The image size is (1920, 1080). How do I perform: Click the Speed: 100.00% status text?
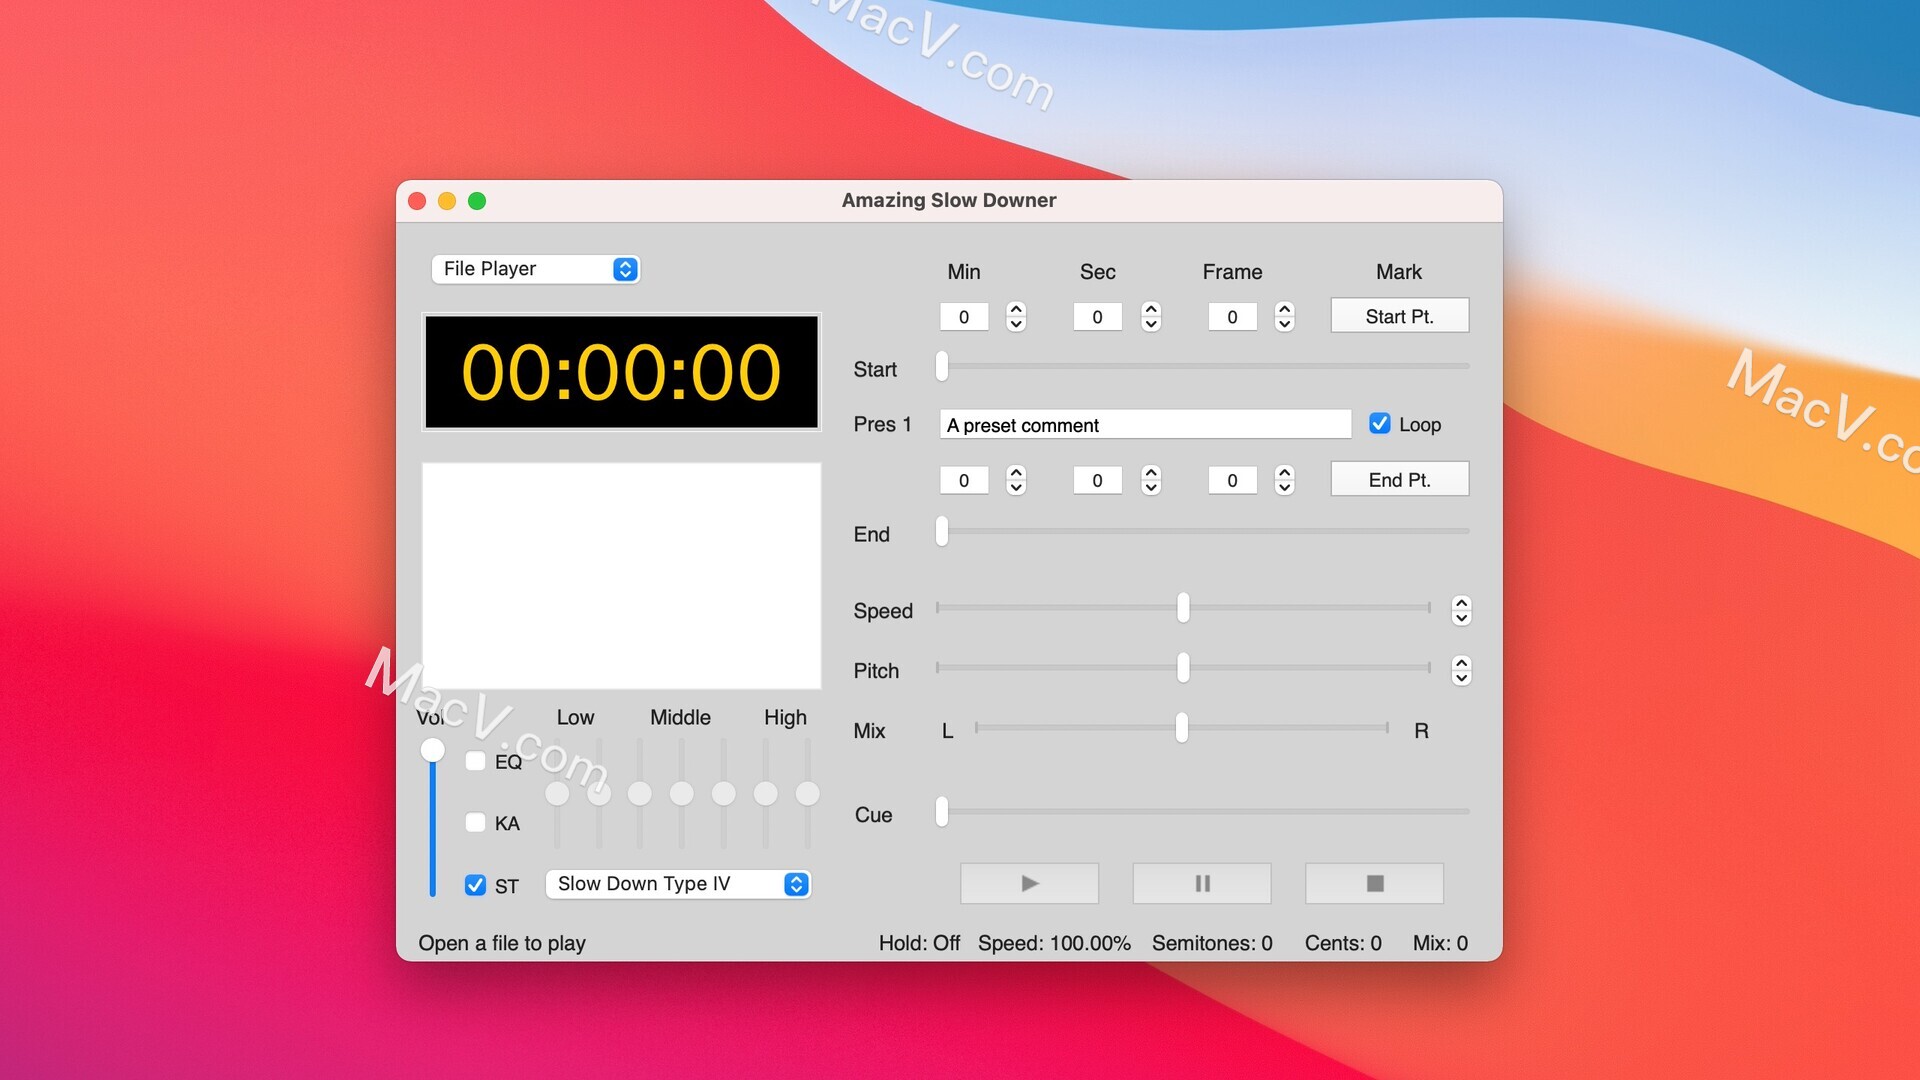click(x=1054, y=943)
